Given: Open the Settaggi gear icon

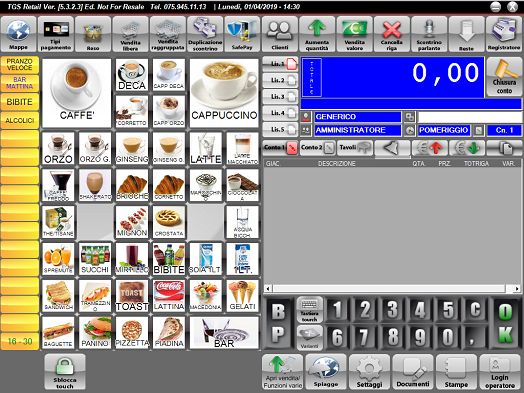Looking at the screenshot, I should pyautogui.click(x=369, y=372).
